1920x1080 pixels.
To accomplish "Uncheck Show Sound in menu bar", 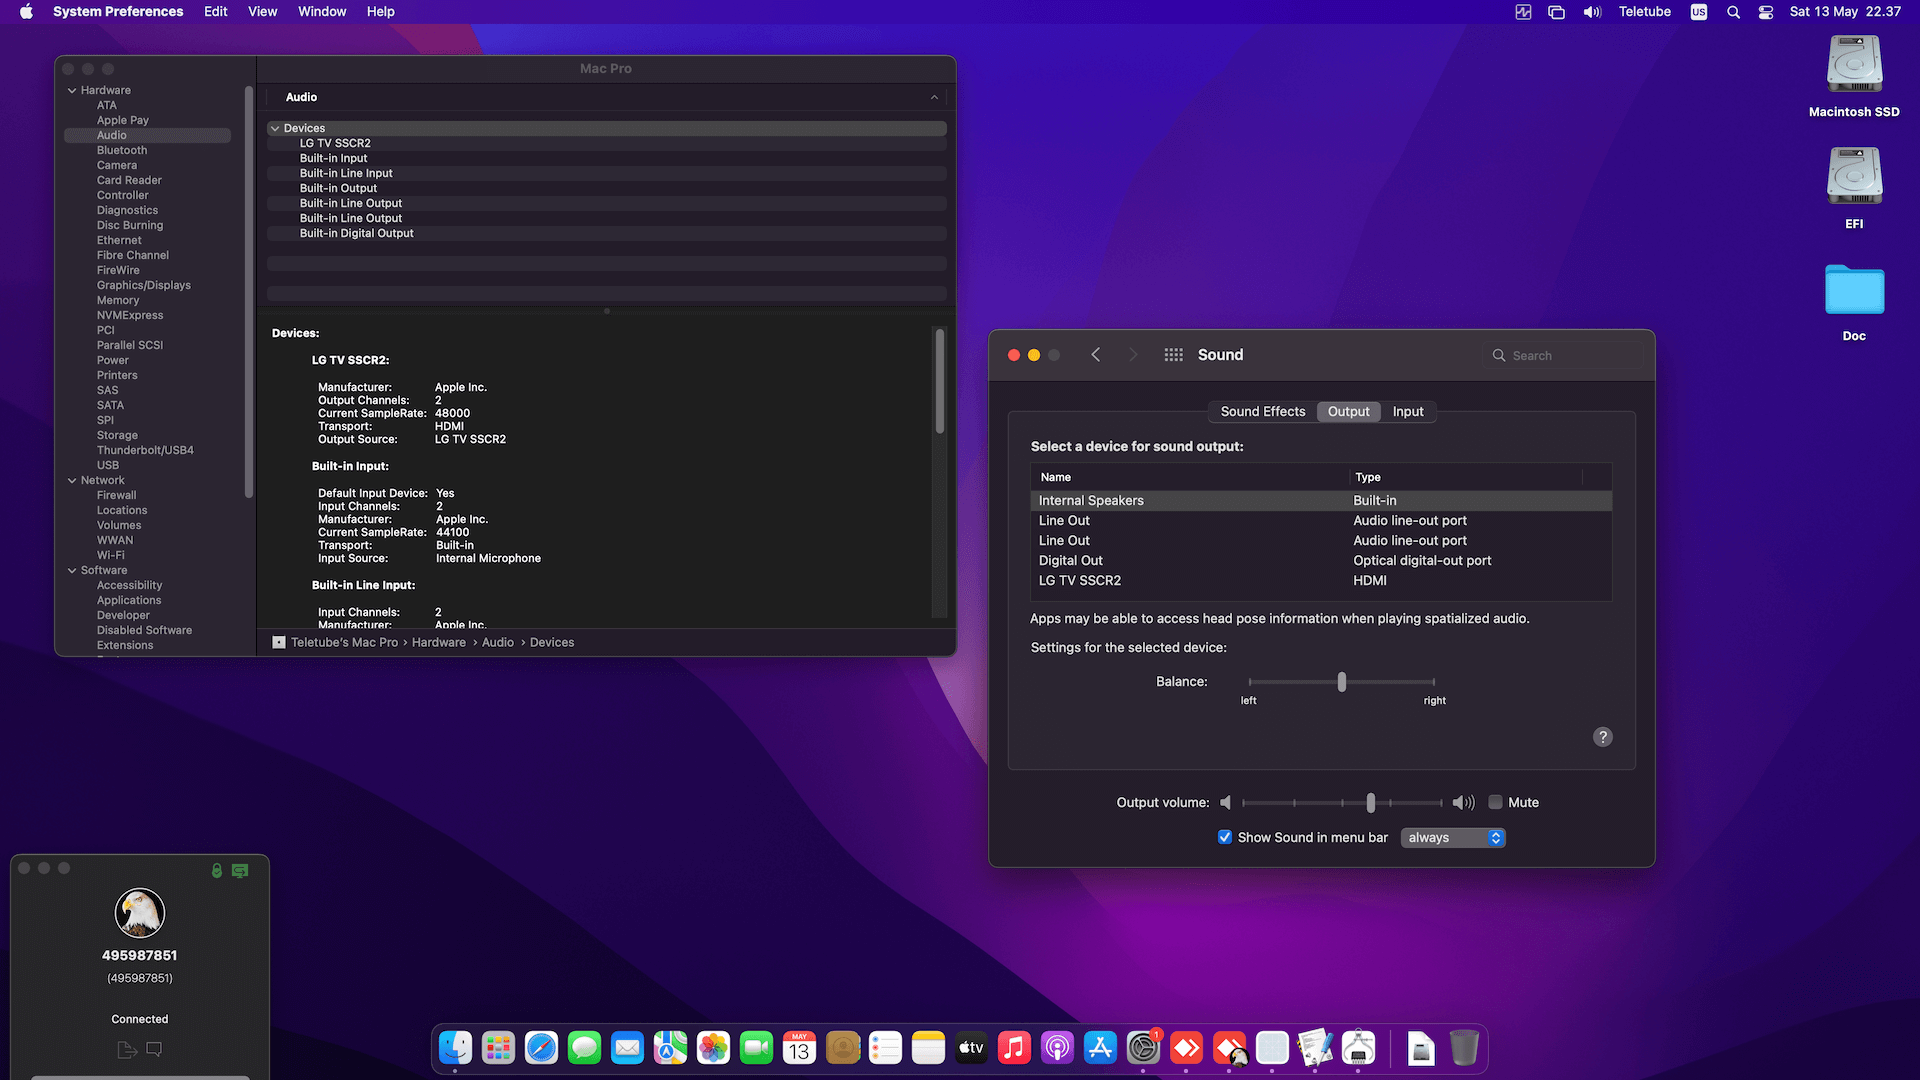I will pyautogui.click(x=1225, y=837).
